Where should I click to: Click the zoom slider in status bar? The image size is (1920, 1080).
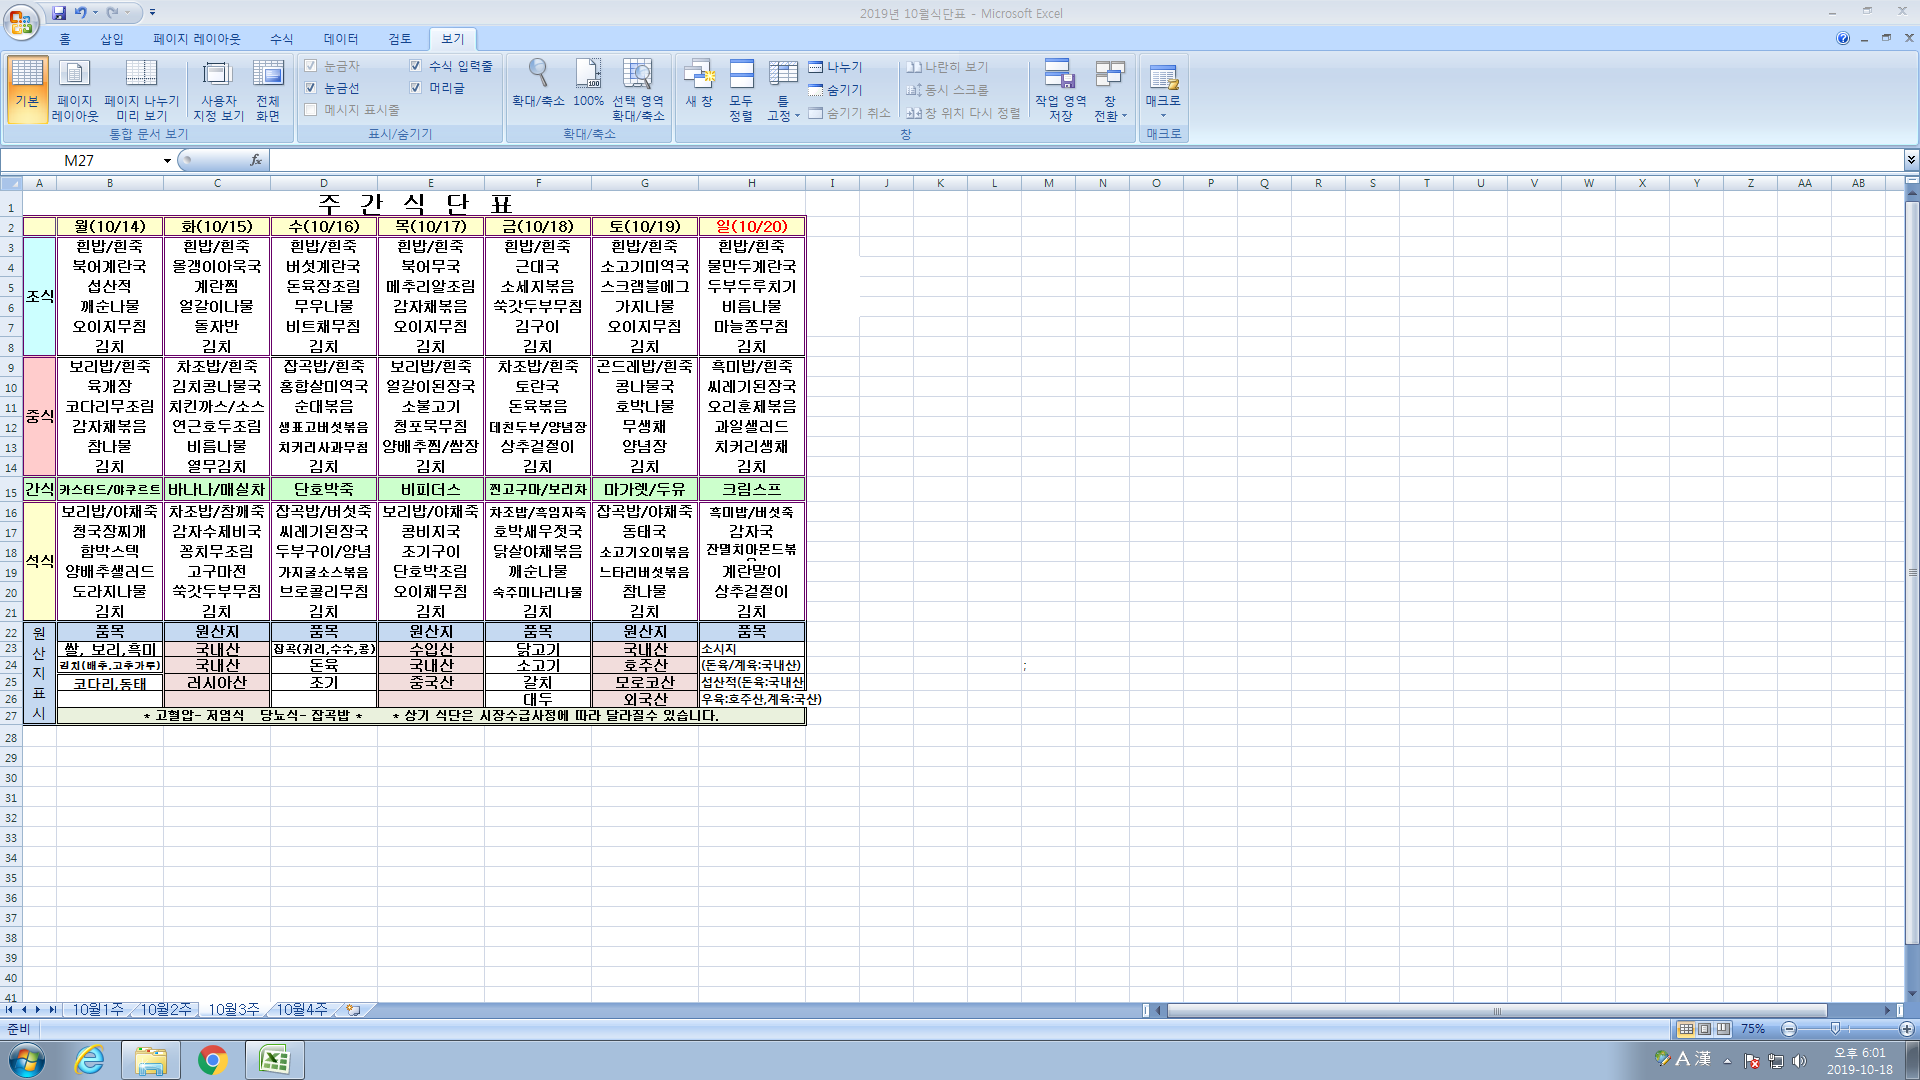1835,1029
